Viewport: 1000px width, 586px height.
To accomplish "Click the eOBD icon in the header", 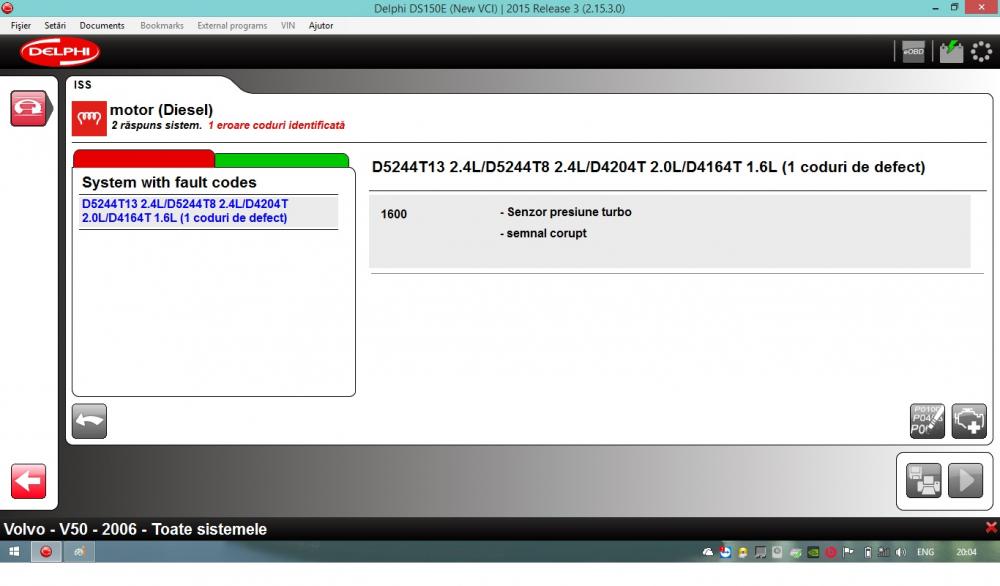I will pyautogui.click(x=913, y=52).
